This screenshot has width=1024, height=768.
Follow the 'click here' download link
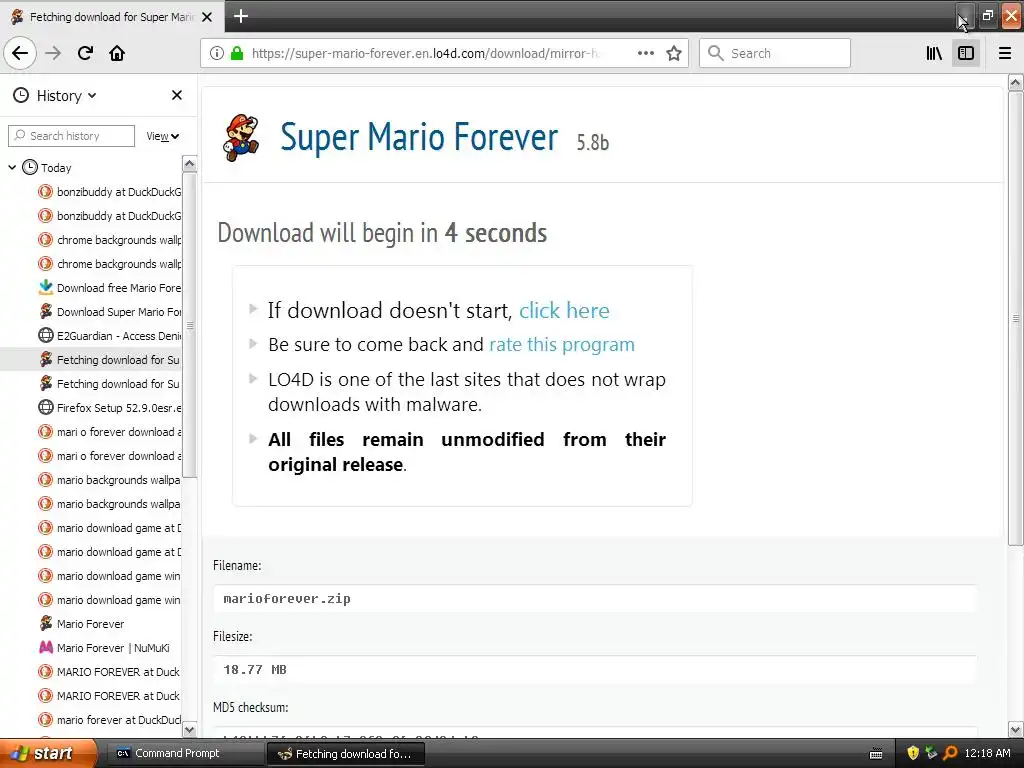click(x=564, y=310)
